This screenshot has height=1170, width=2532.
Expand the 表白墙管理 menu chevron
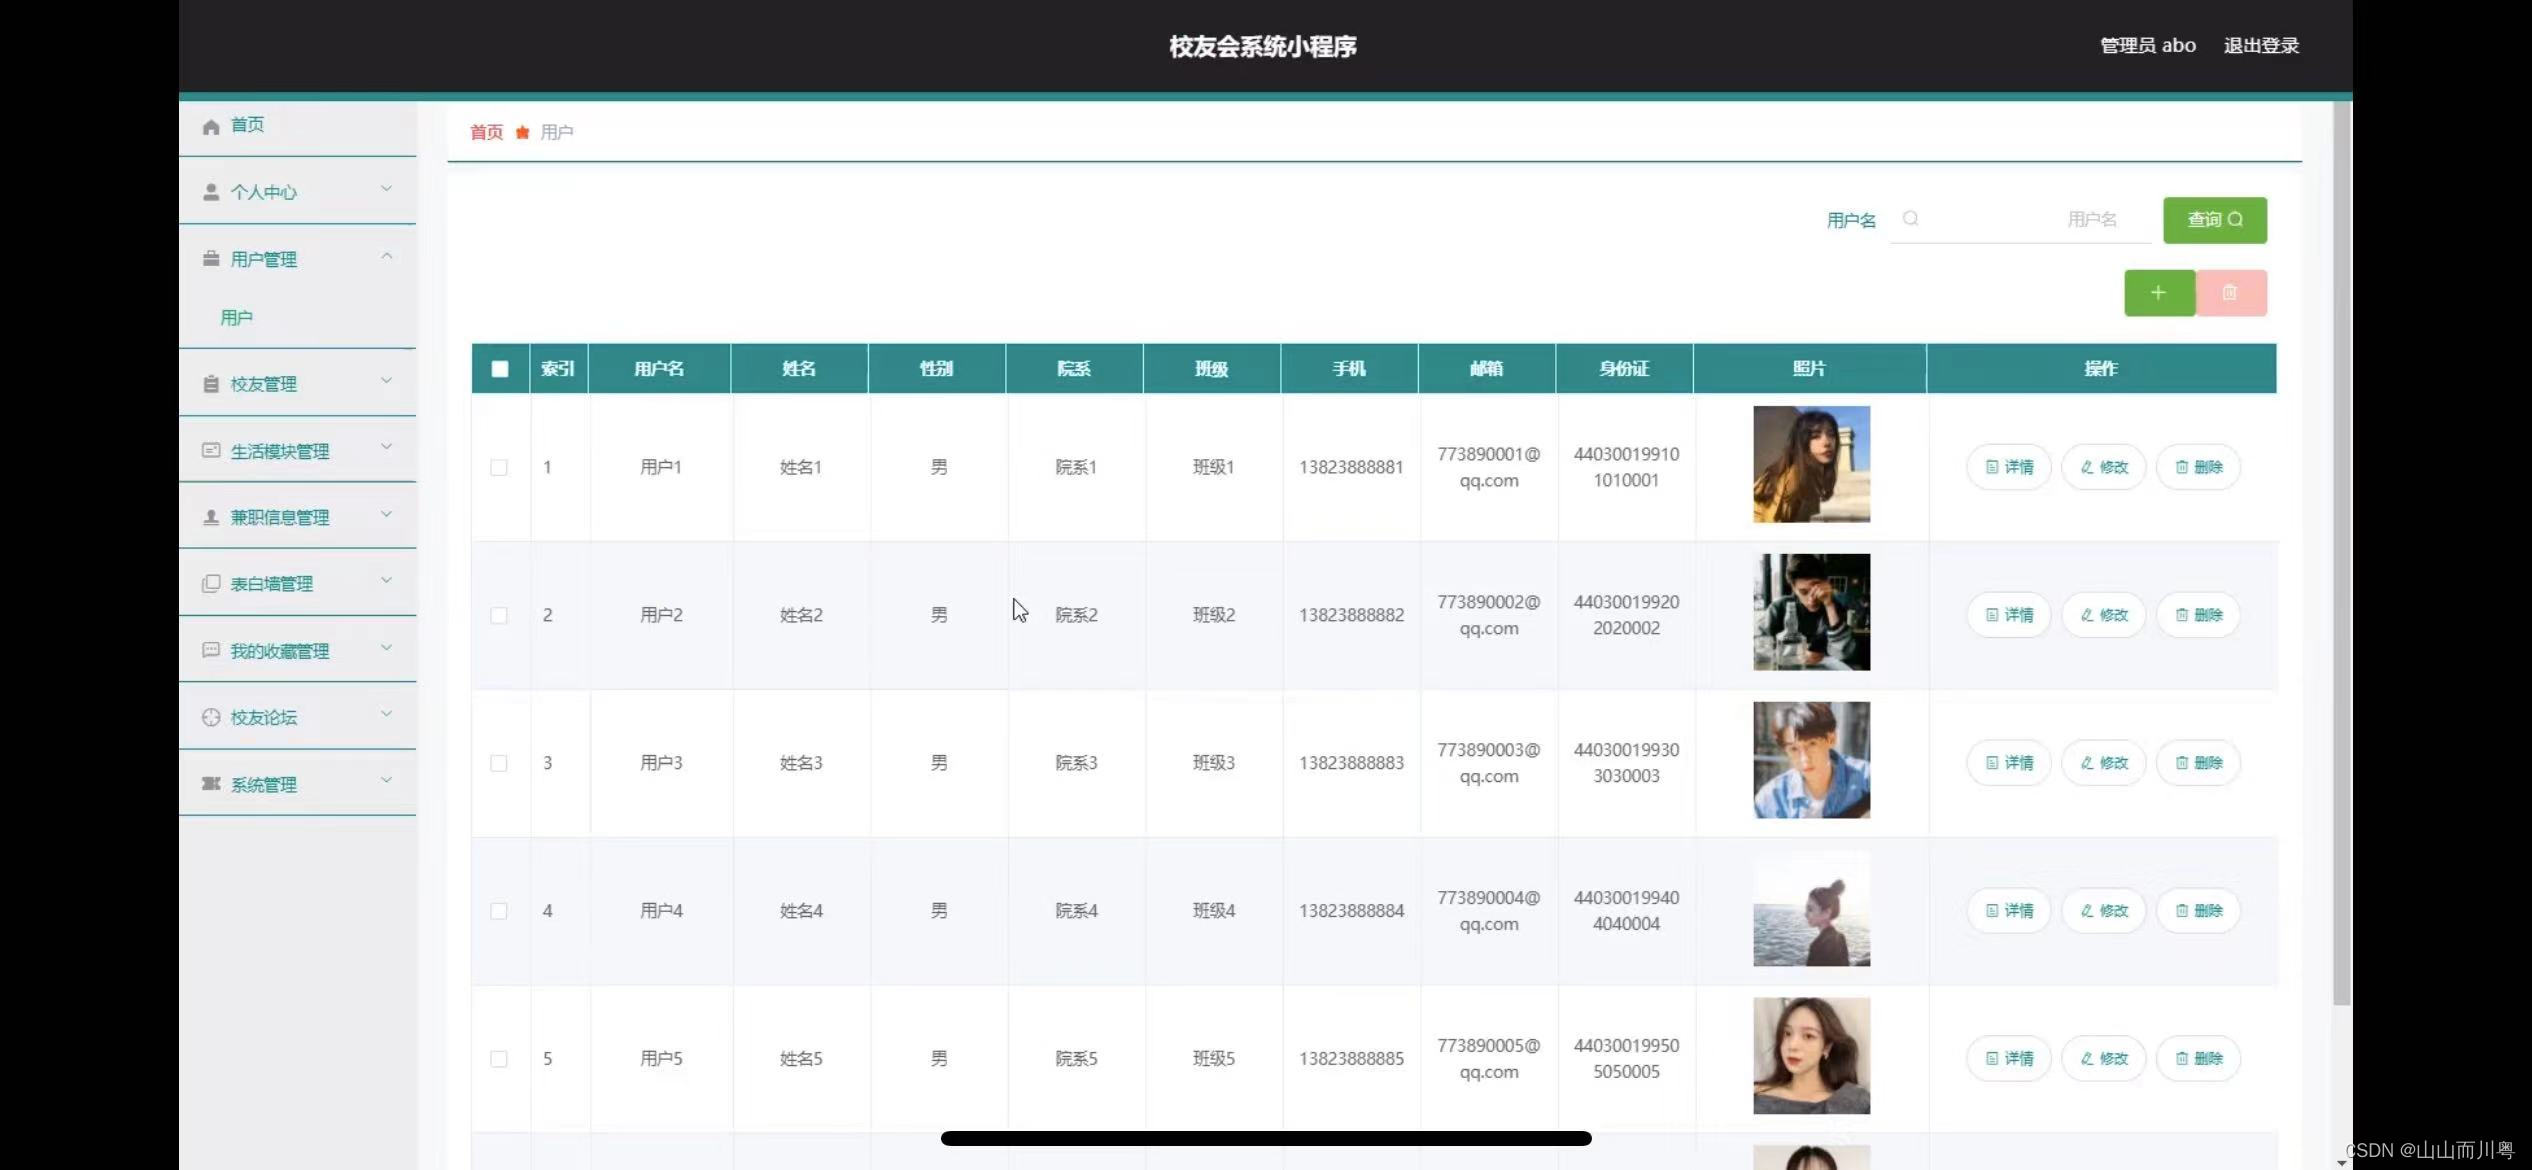pos(386,580)
